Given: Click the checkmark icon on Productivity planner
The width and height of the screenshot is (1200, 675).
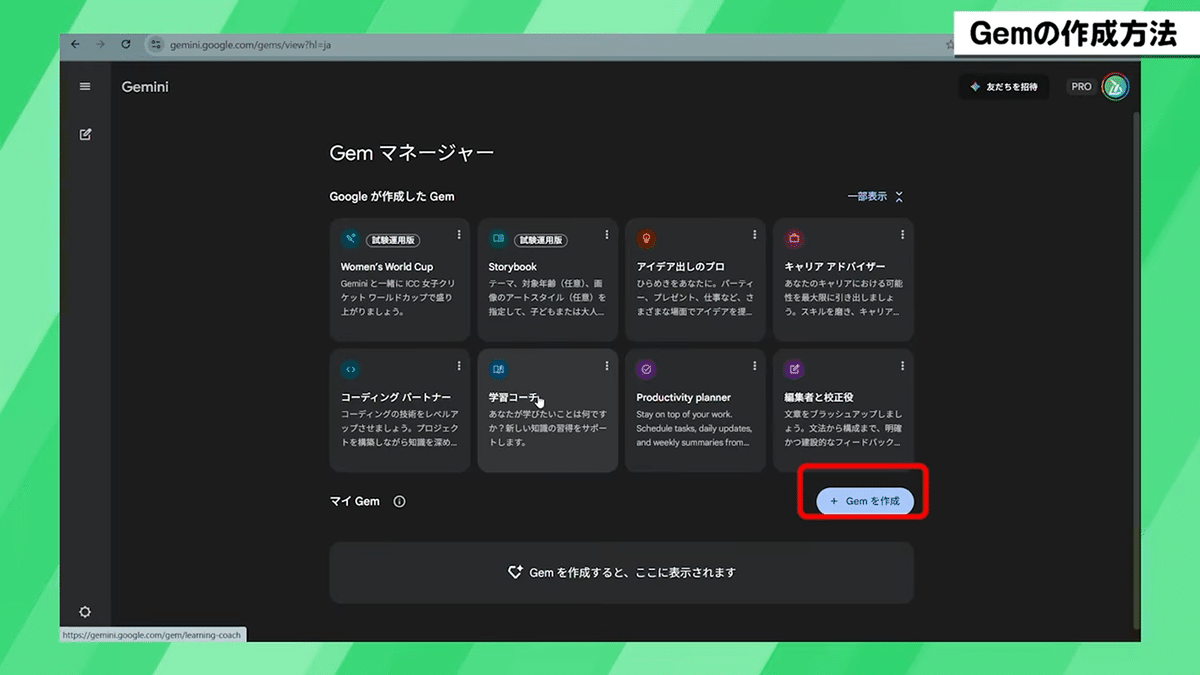Looking at the screenshot, I should (645, 369).
